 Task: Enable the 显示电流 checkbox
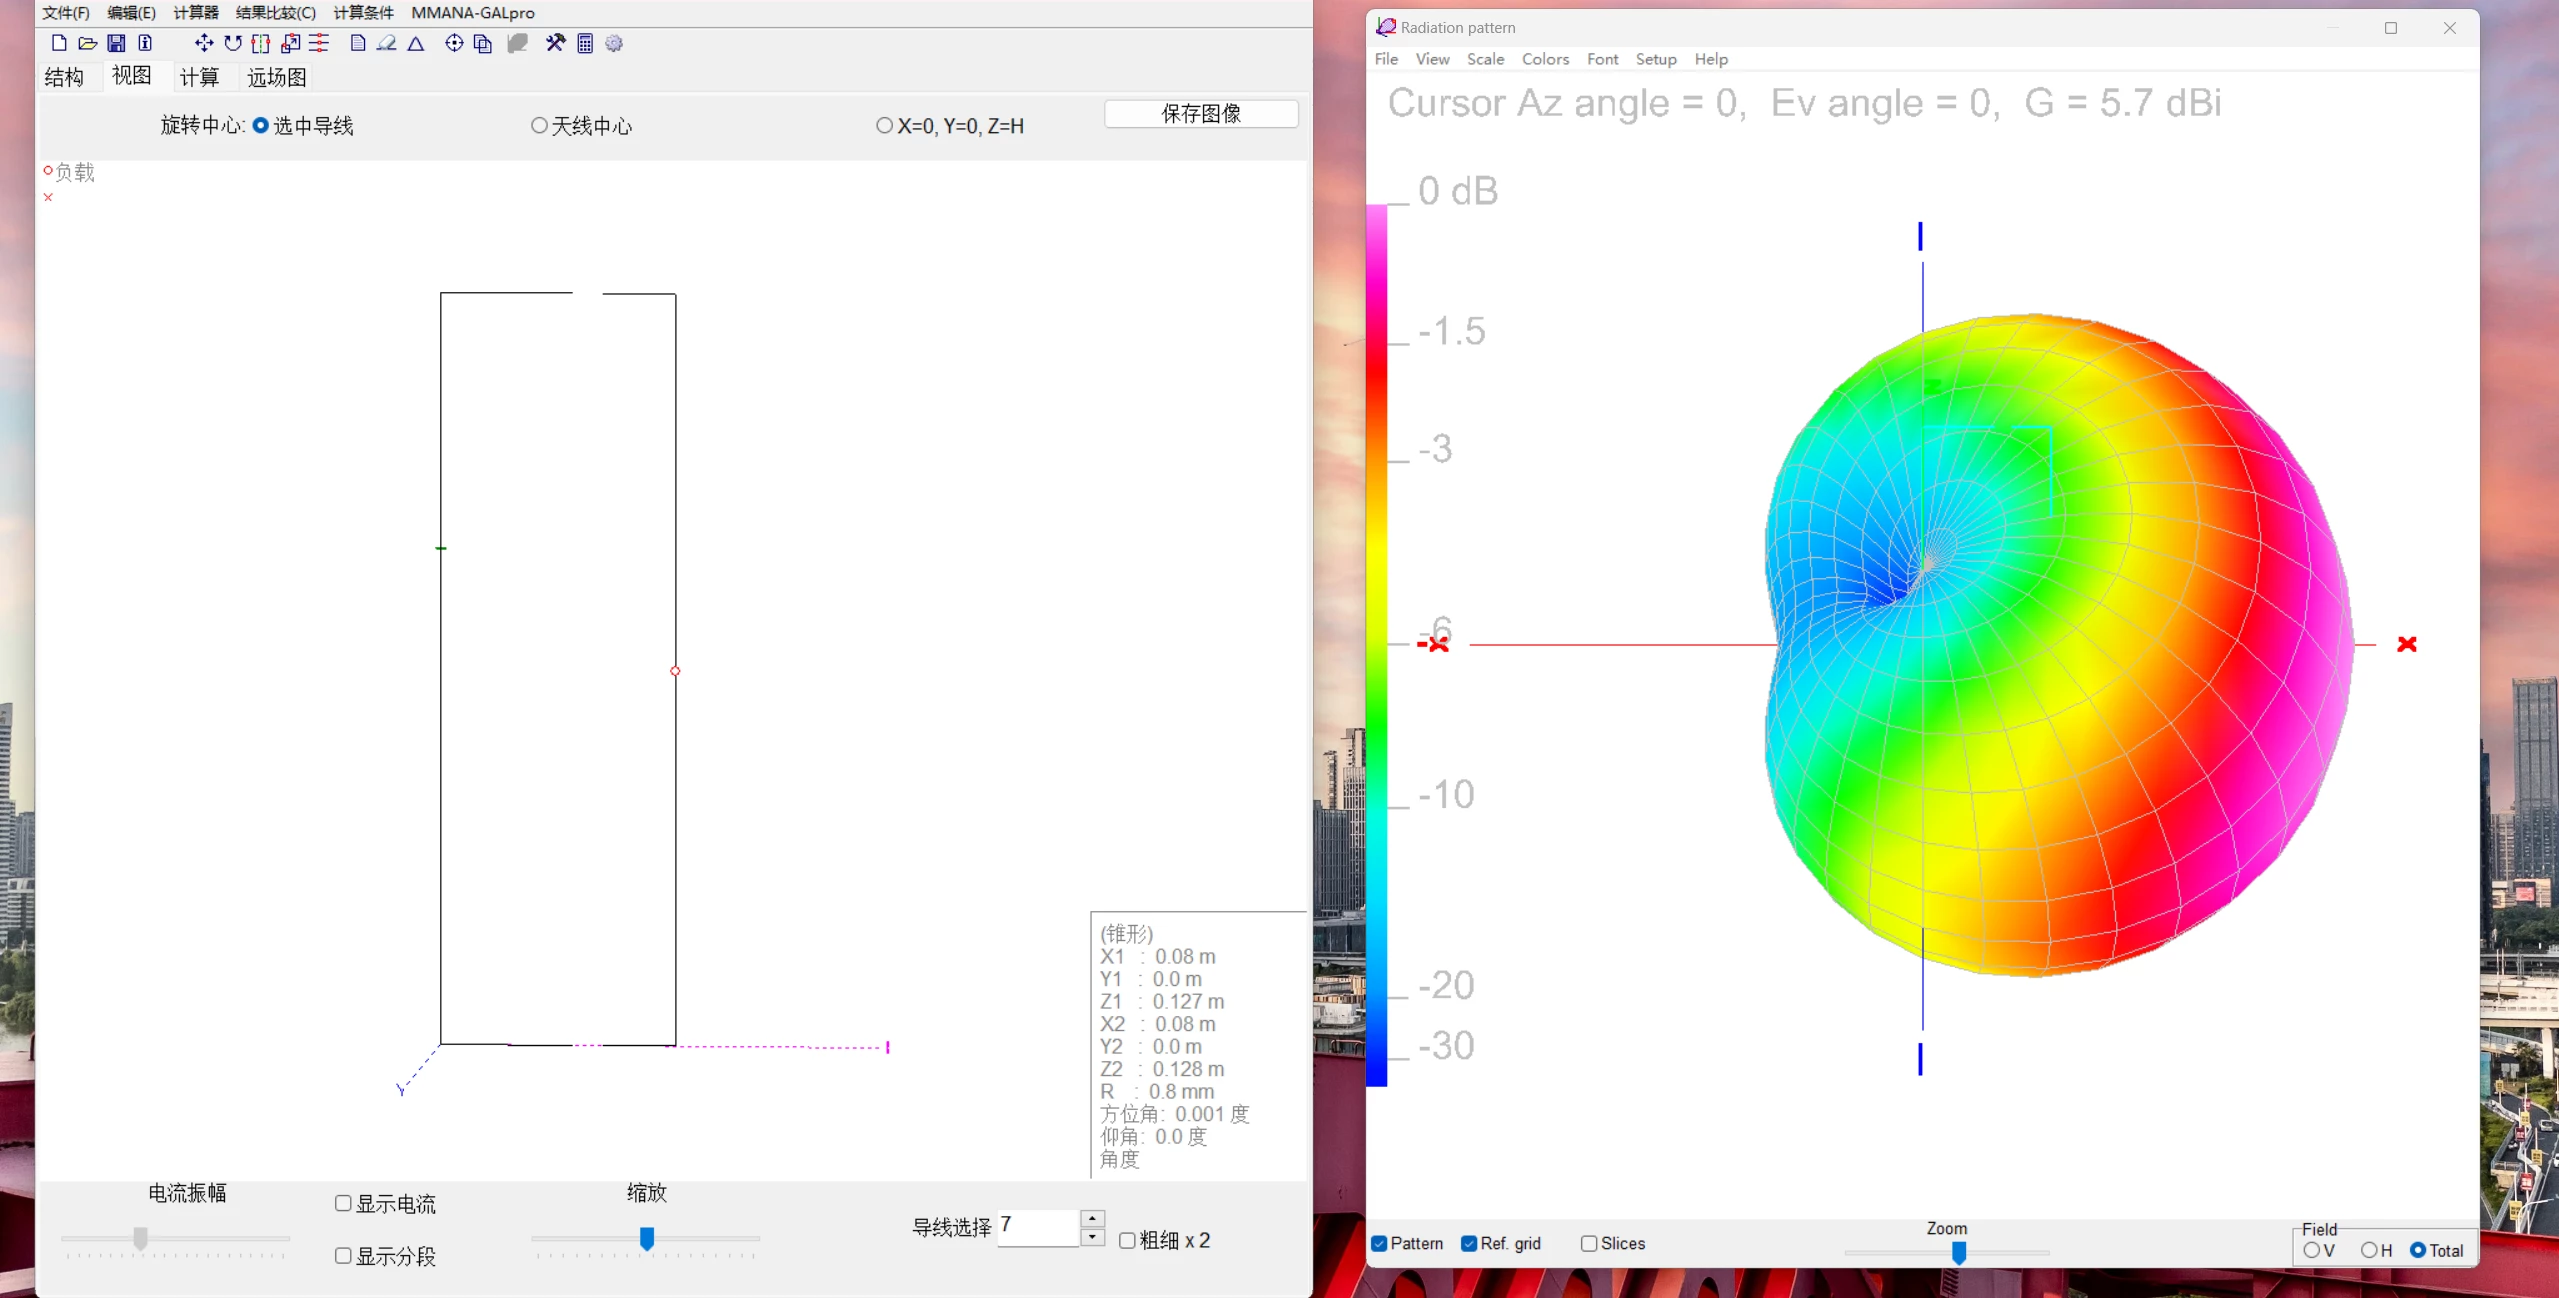tap(343, 1203)
